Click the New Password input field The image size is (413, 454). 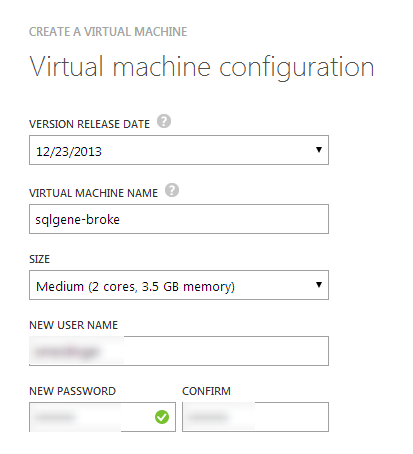click(x=102, y=417)
